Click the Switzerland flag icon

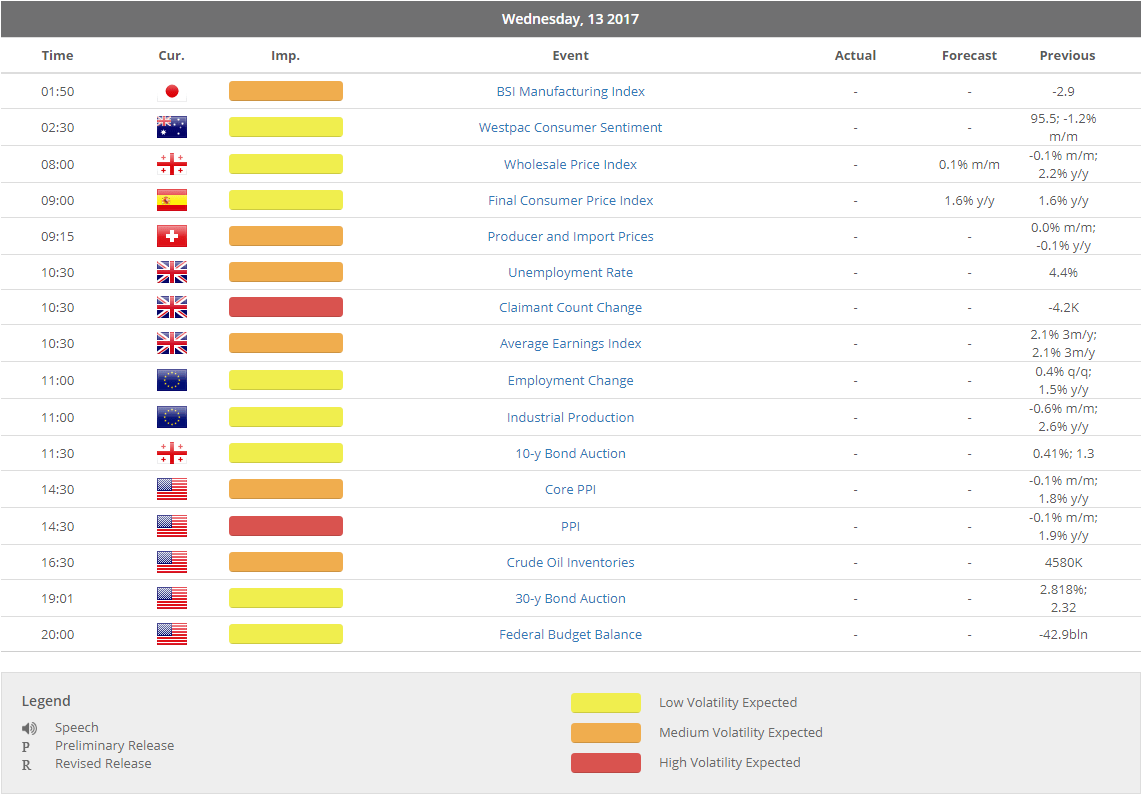(171, 237)
